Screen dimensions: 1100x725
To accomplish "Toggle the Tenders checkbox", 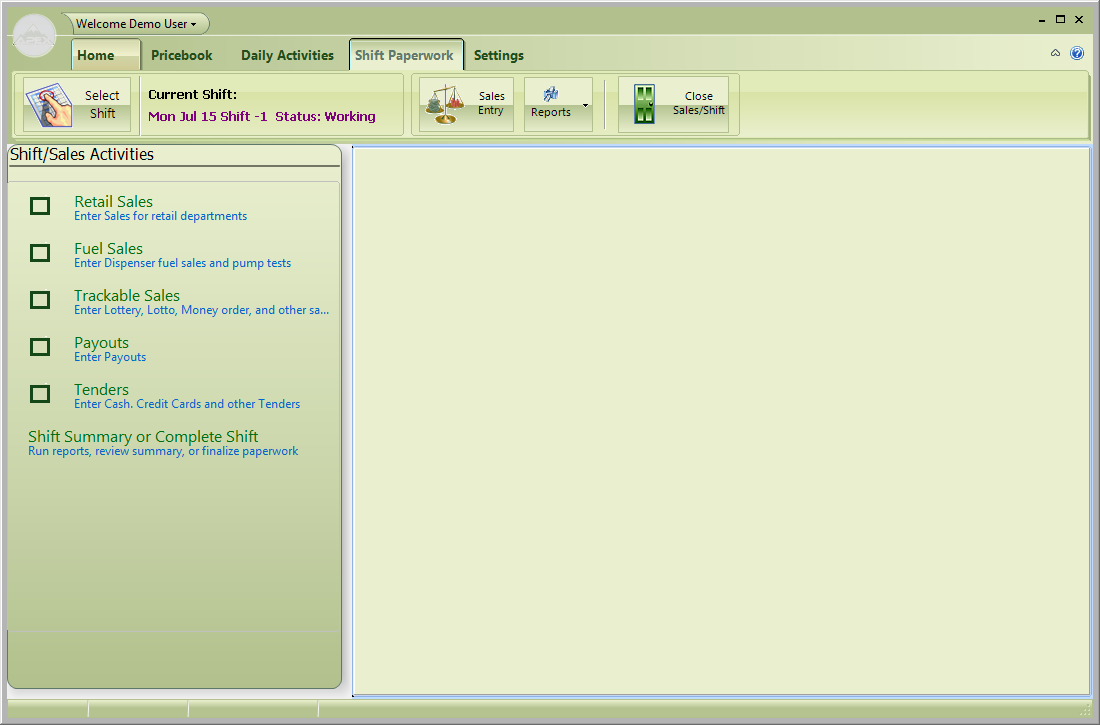I will click(40, 394).
